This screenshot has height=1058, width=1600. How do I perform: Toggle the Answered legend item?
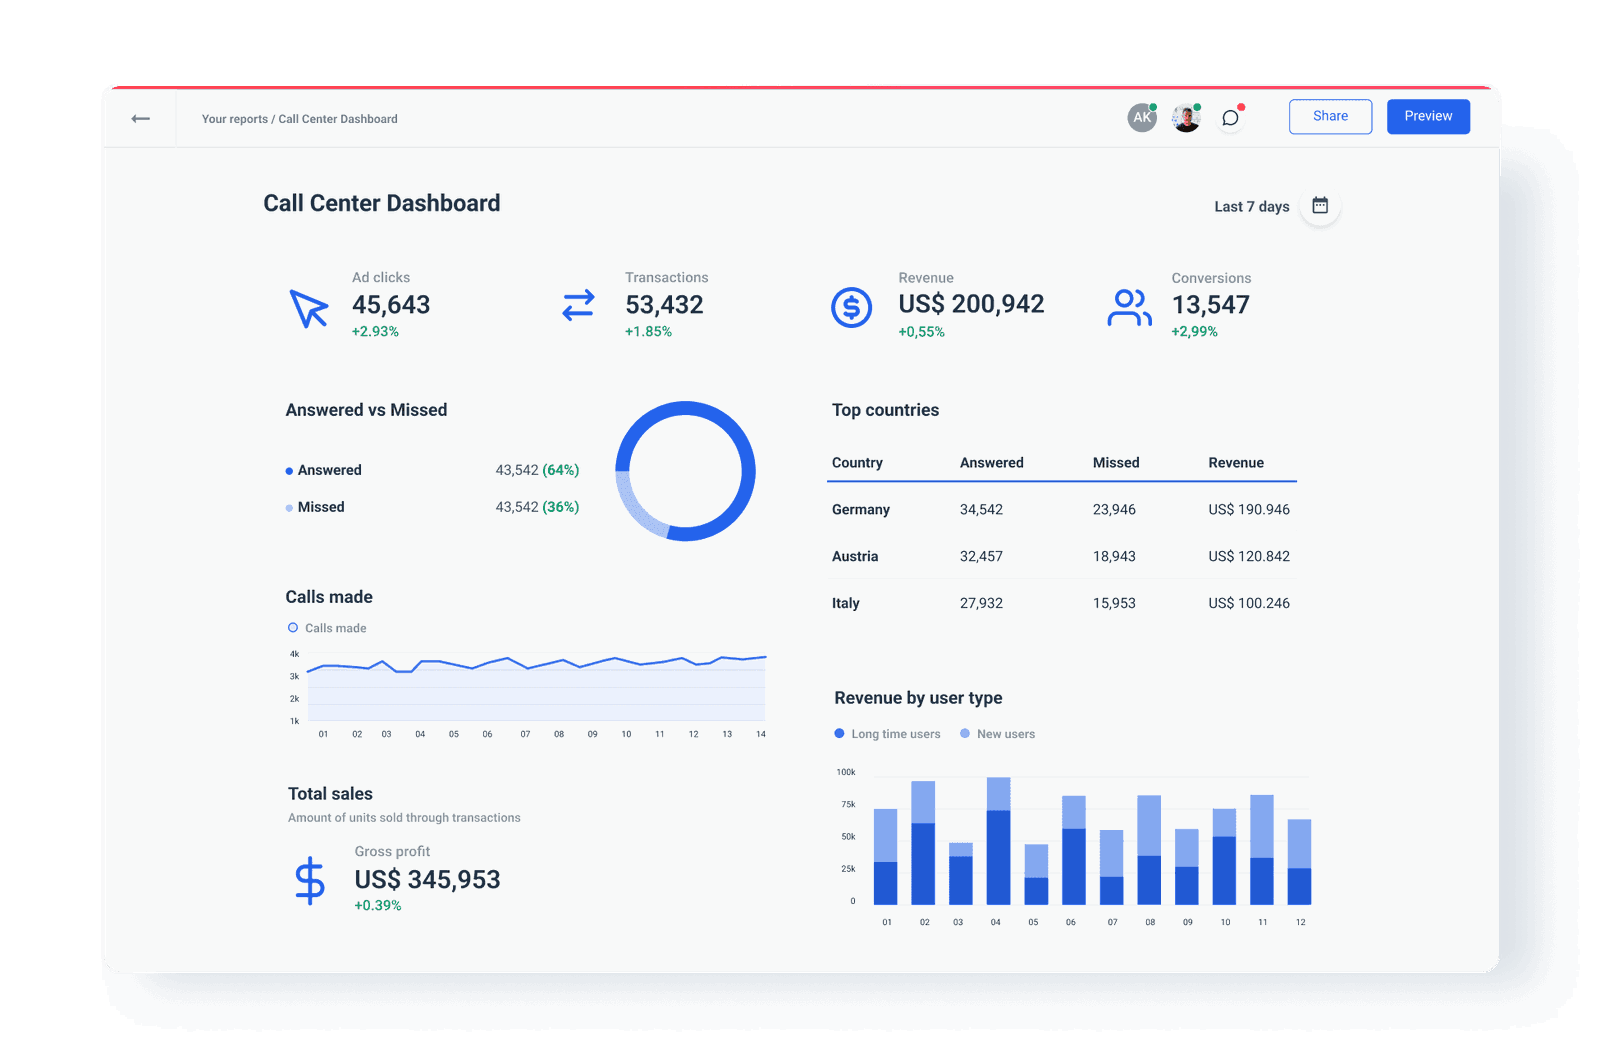click(x=323, y=469)
